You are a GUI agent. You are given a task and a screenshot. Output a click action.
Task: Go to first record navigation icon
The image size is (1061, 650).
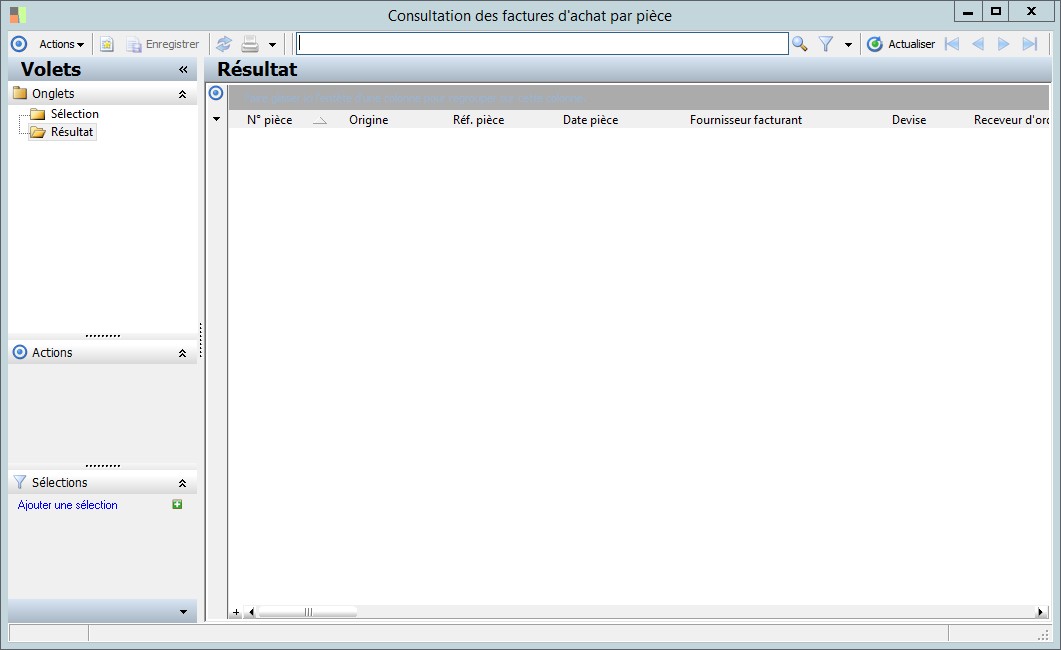pyautogui.click(x=952, y=44)
